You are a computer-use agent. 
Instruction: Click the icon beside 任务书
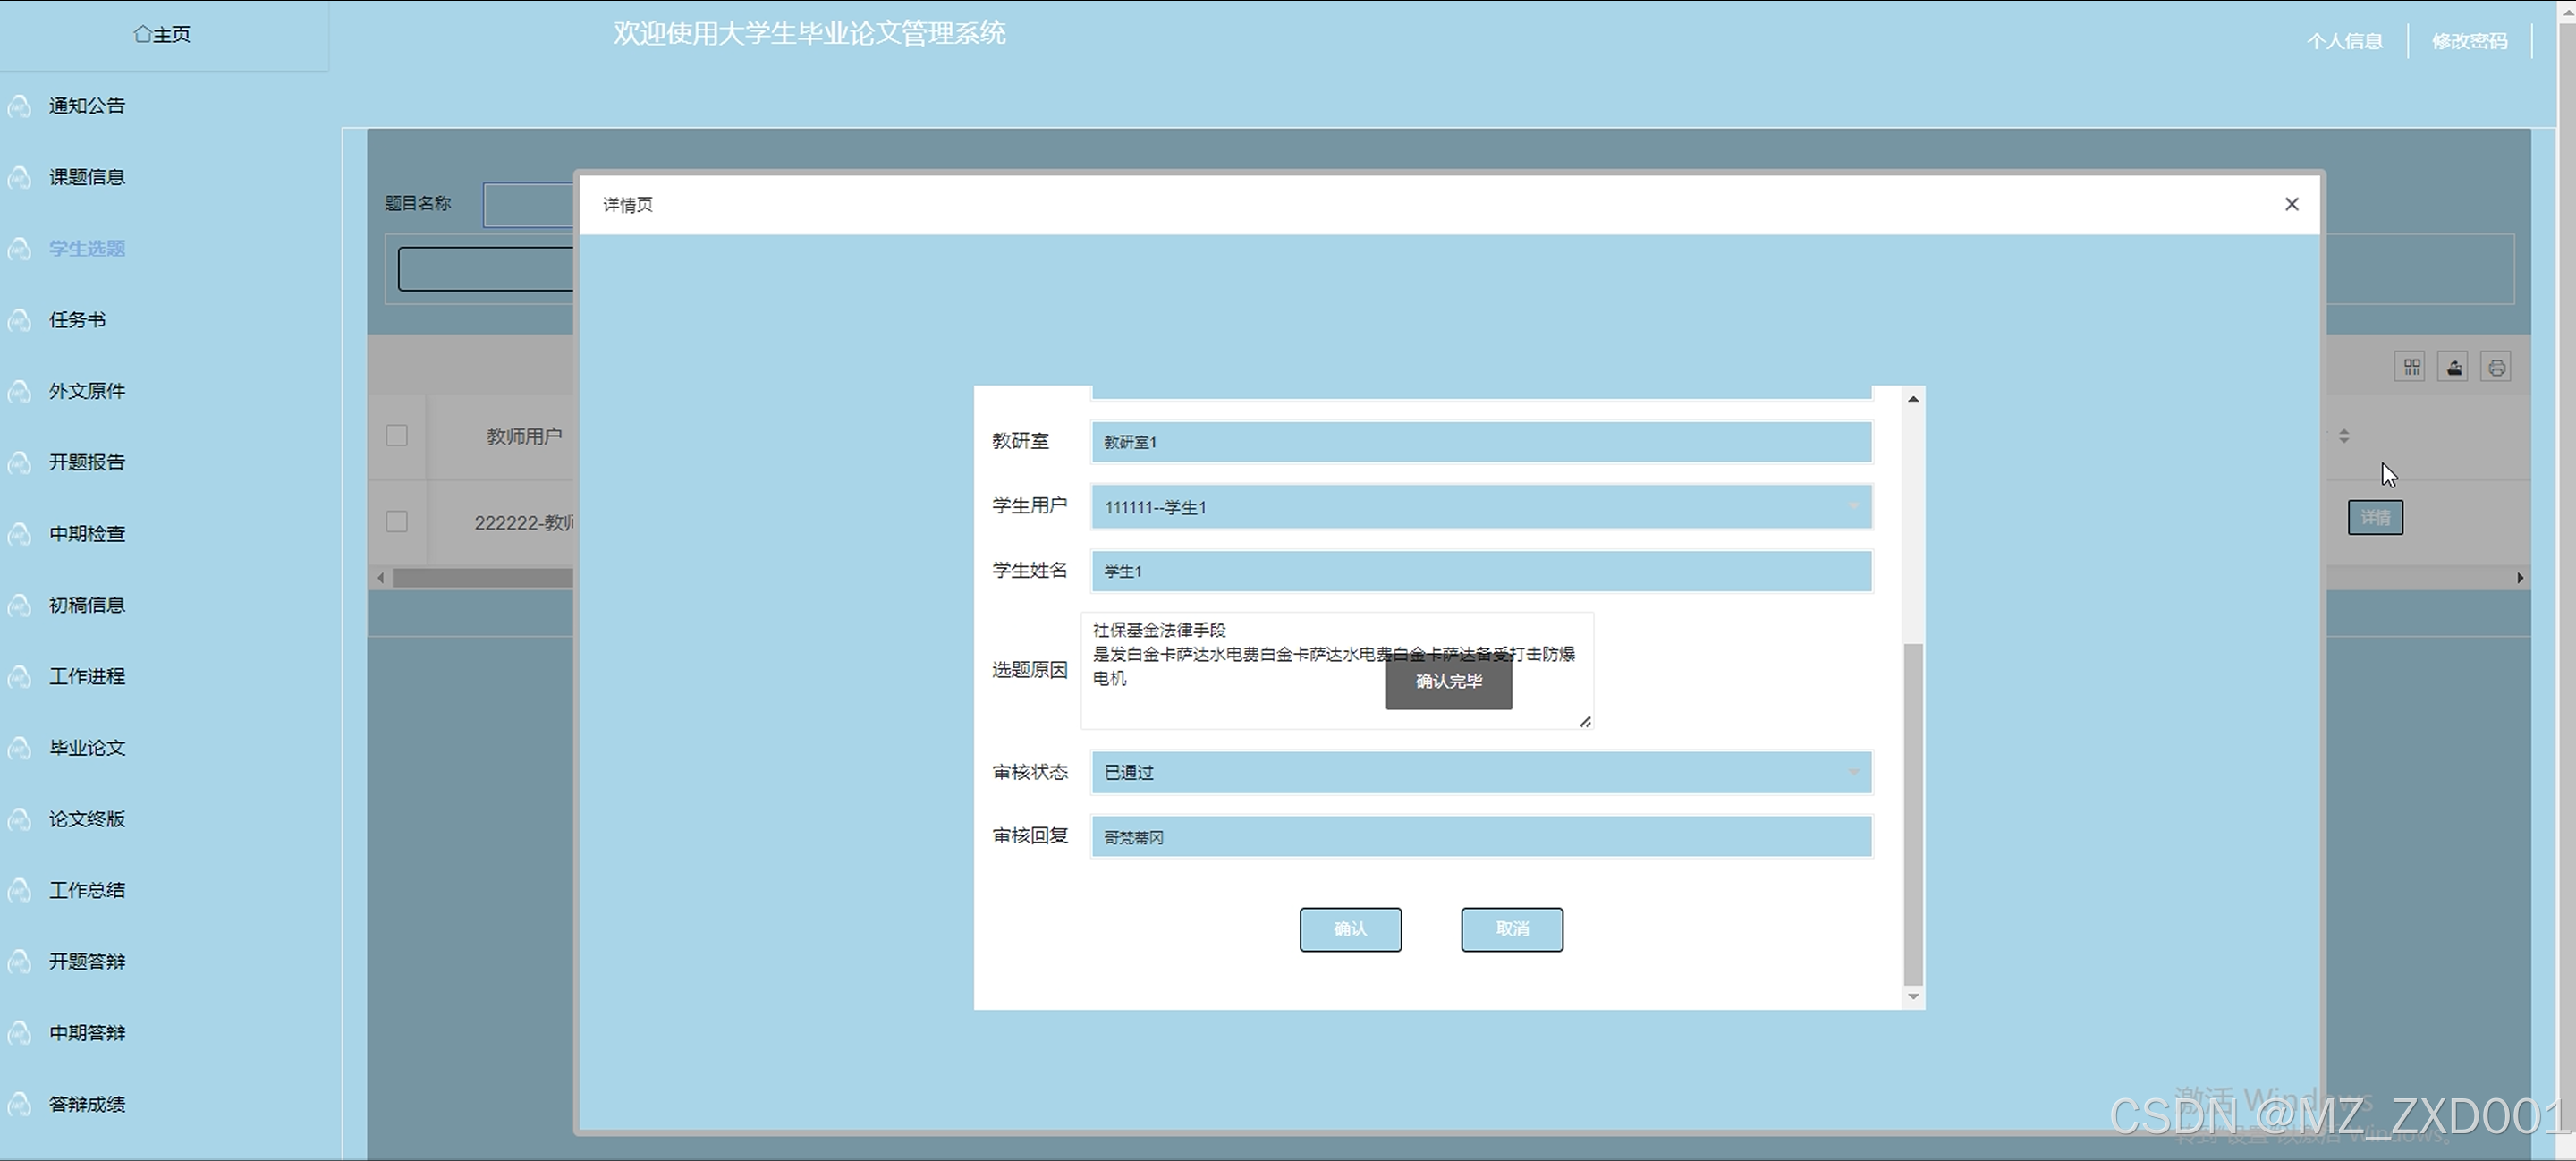pyautogui.click(x=19, y=320)
